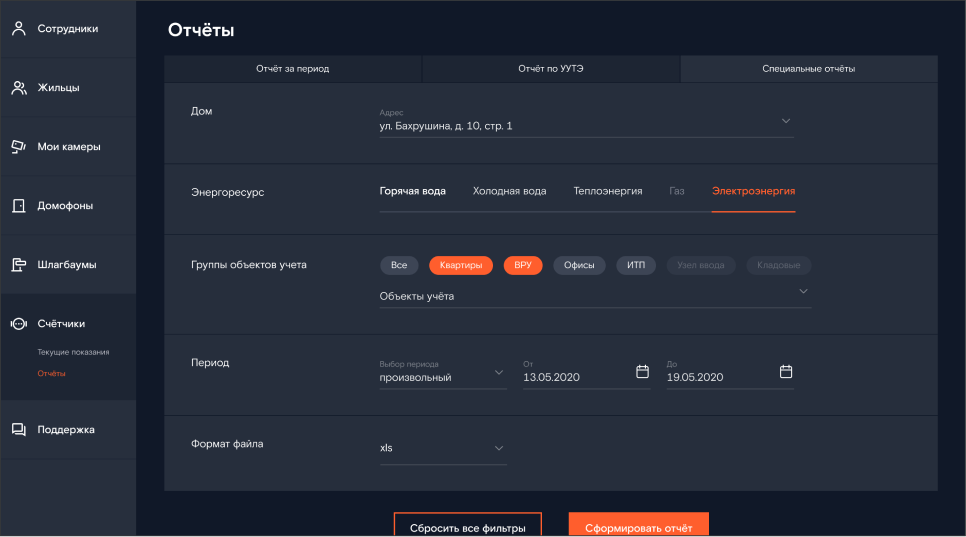The width and height of the screenshot is (966, 537).
Task: Open the Шлагбаумы section
Action: (68, 265)
